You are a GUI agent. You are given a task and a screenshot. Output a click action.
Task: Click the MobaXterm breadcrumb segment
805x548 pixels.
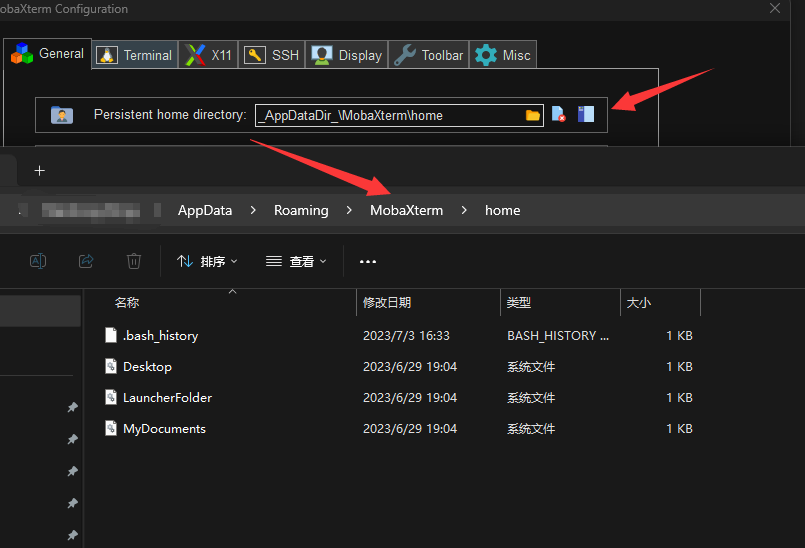click(x=406, y=210)
